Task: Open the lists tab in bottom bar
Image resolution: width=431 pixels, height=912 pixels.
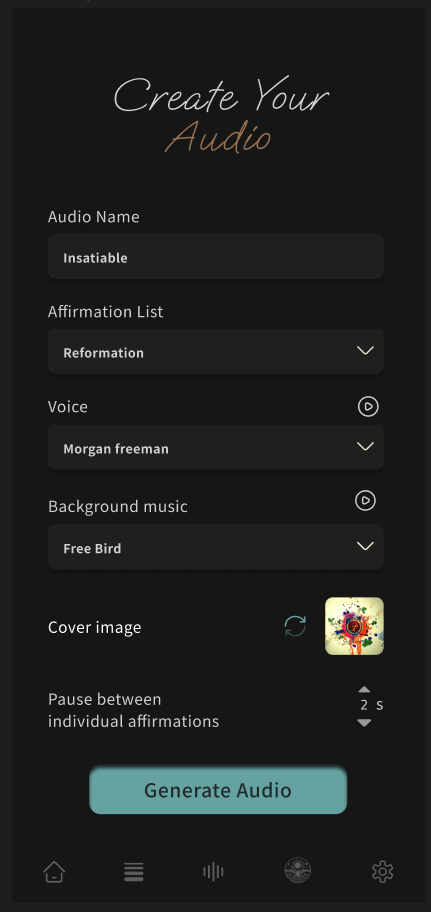Action: (x=134, y=871)
